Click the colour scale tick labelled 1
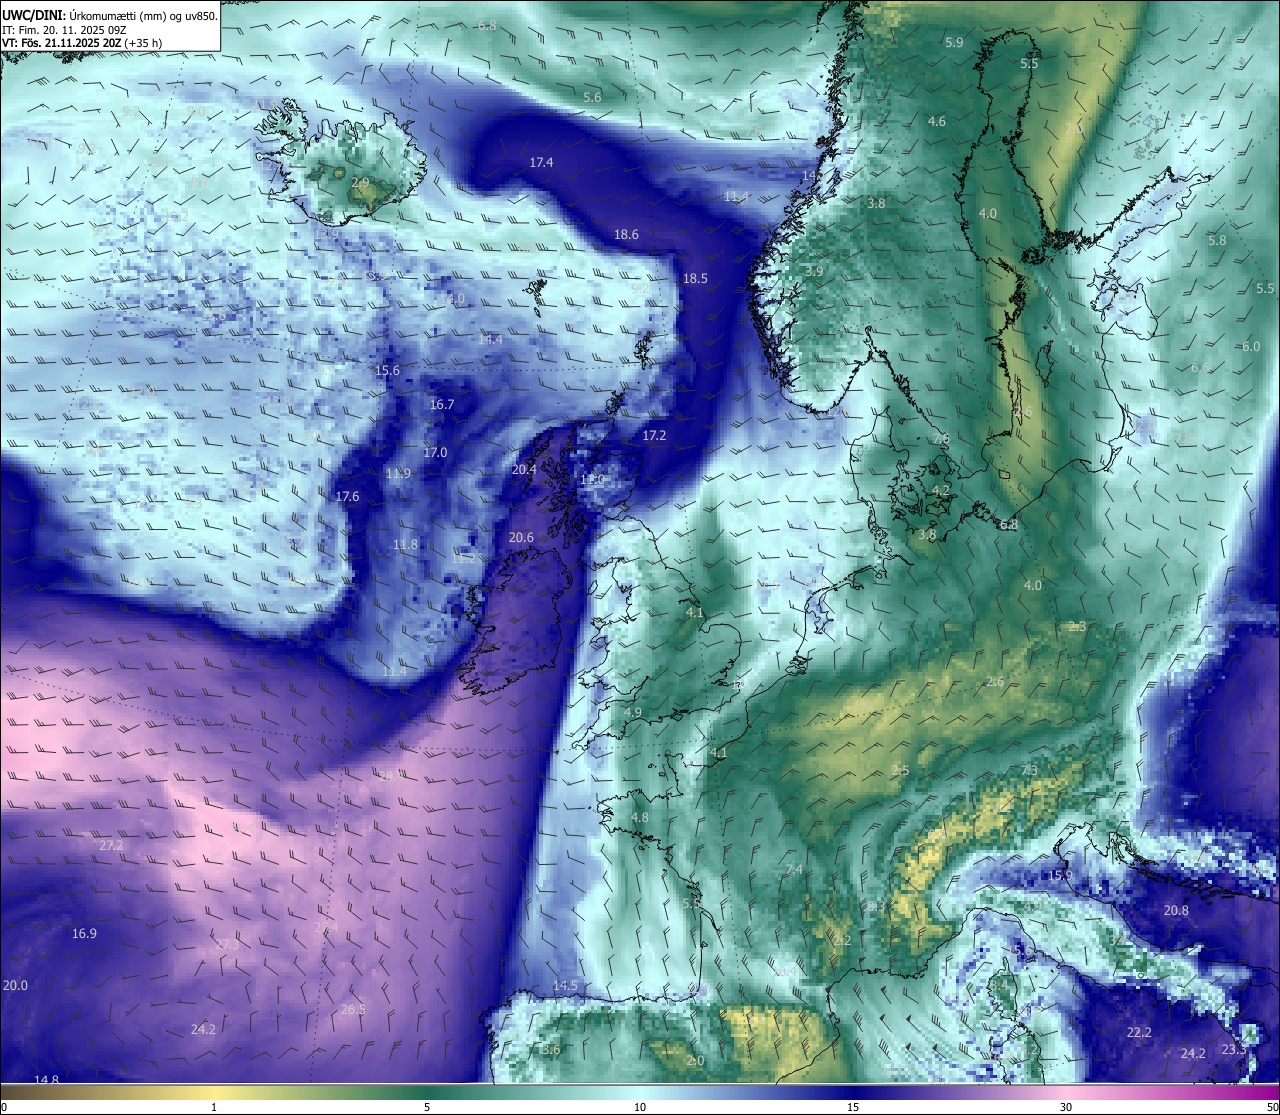This screenshot has width=1280, height=1115. click(214, 1107)
